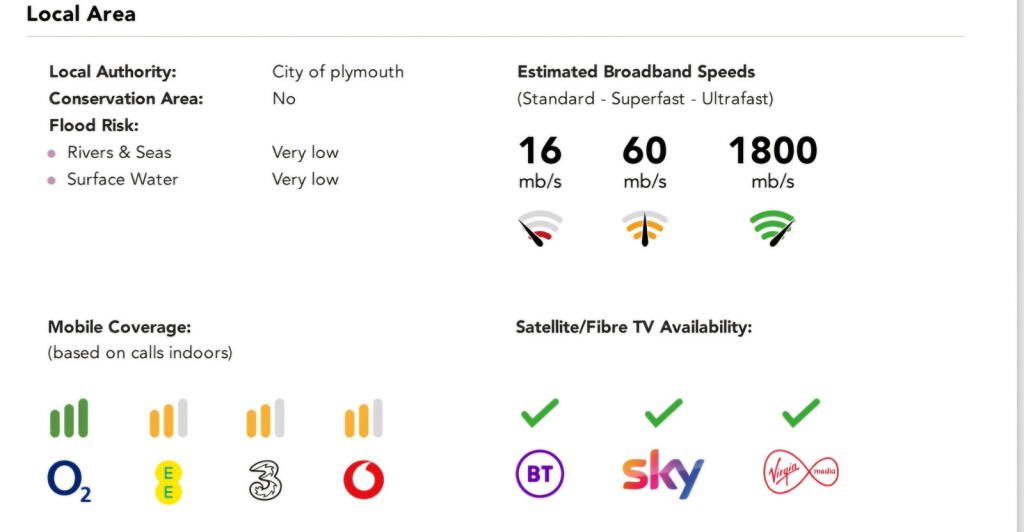Click the green tick above BT

click(x=540, y=411)
